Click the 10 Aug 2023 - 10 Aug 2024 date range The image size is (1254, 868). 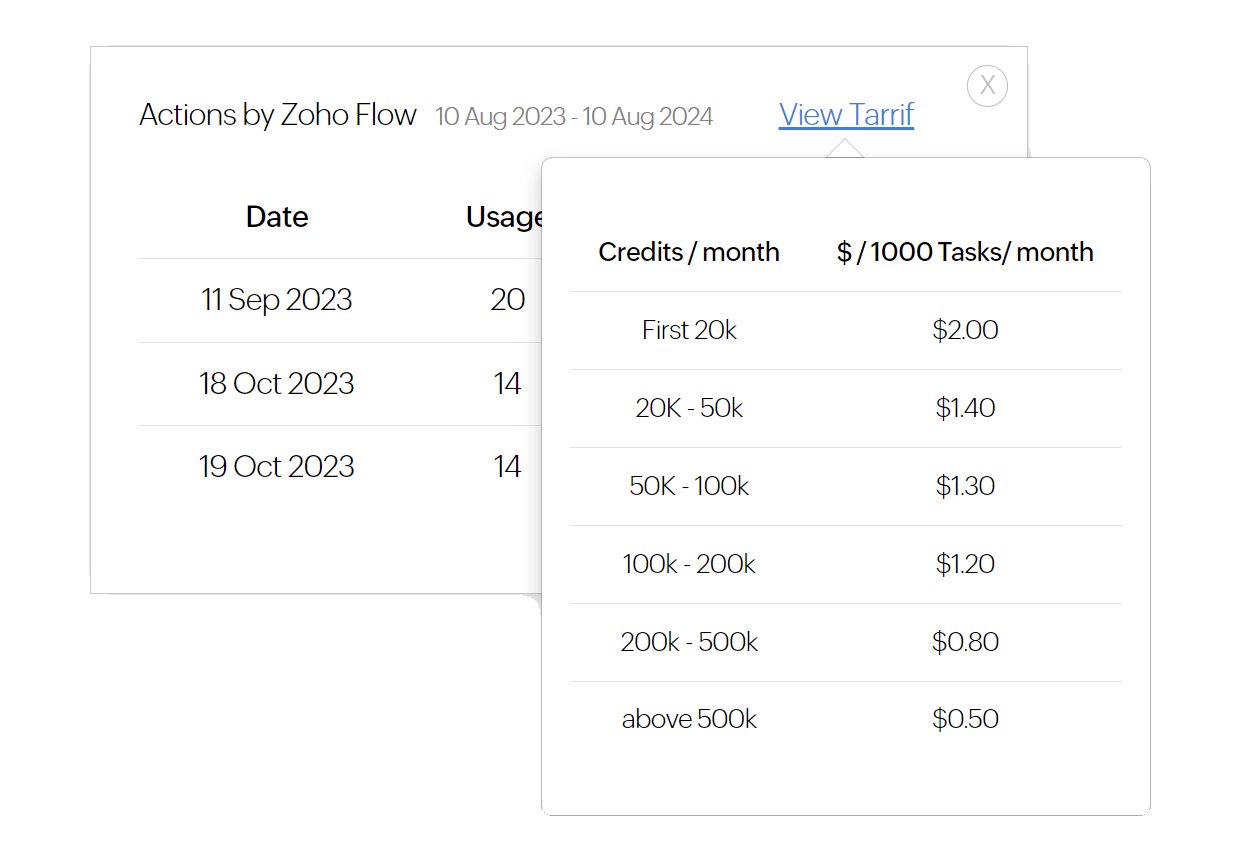click(574, 117)
